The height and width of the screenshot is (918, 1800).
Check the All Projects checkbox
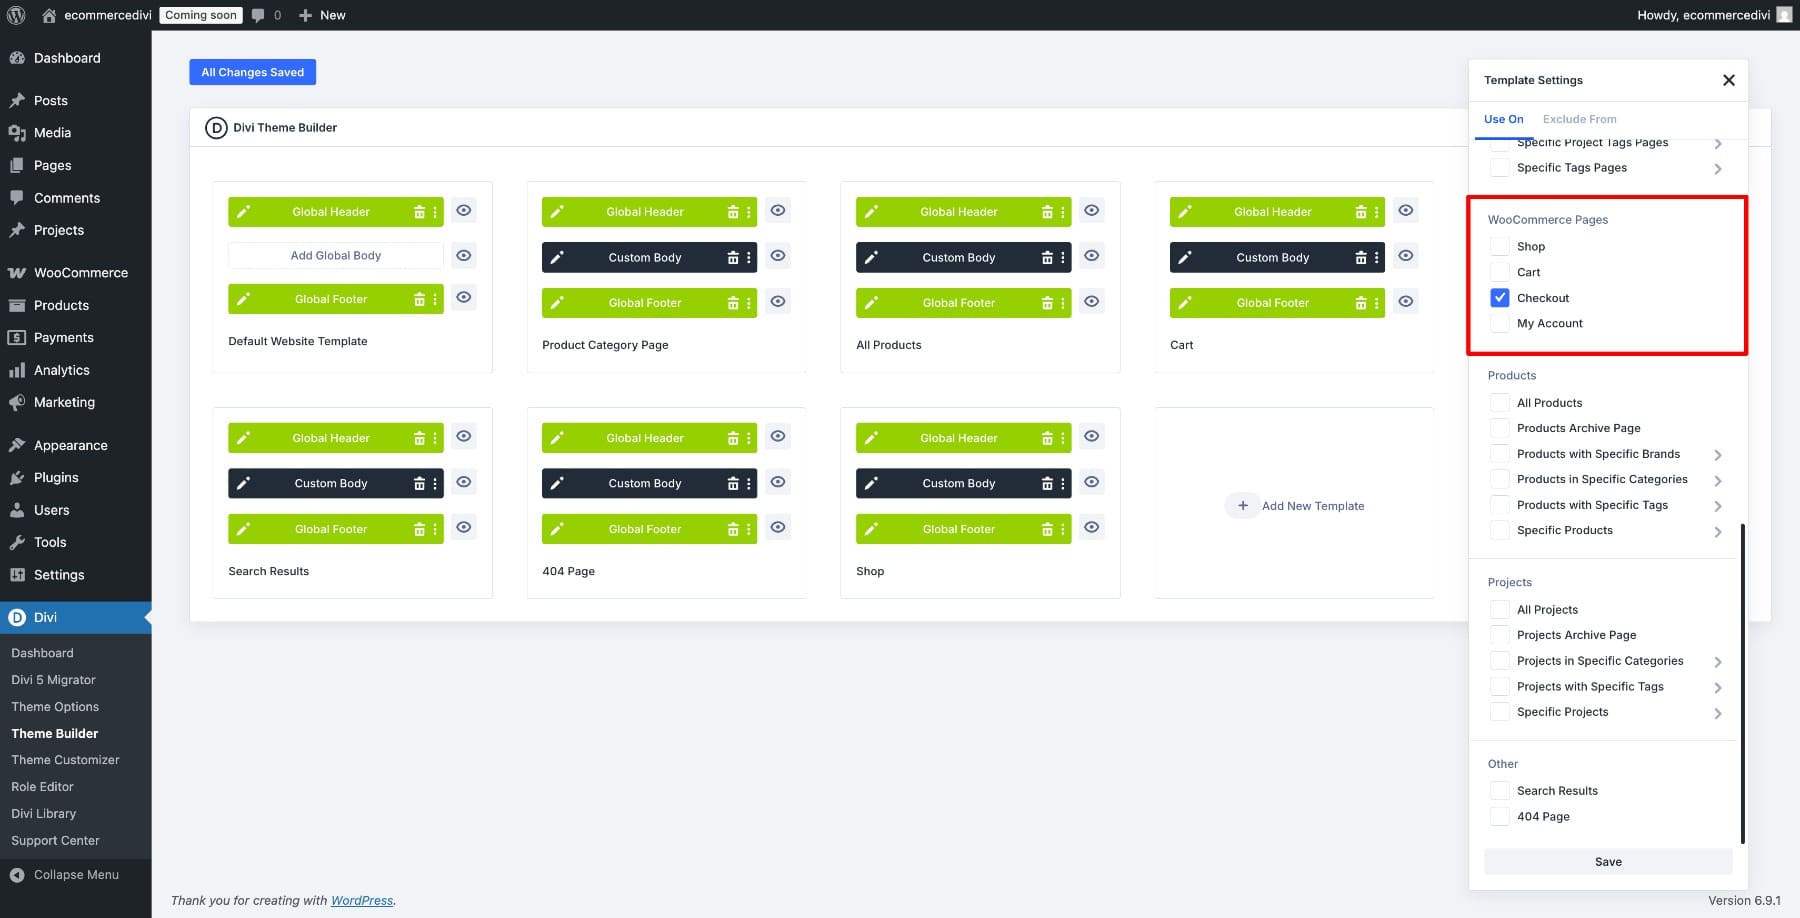point(1500,610)
